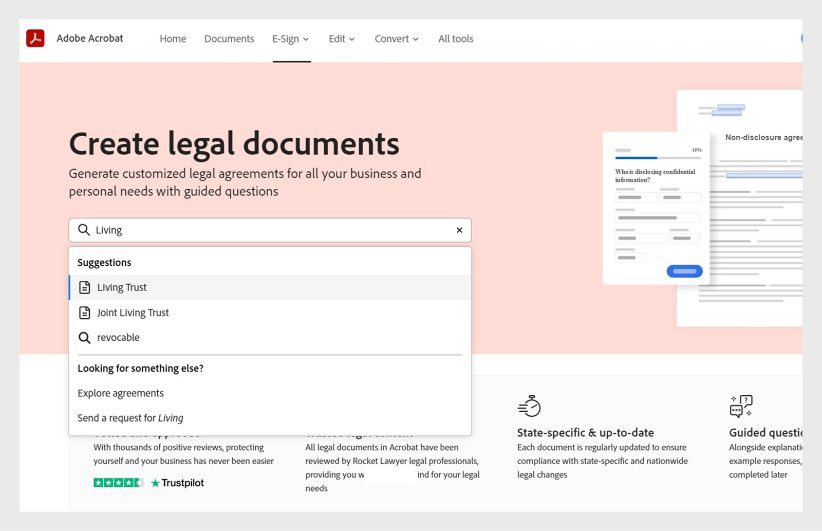Expand the Edit dropdown menu
822x531 pixels.
(342, 39)
